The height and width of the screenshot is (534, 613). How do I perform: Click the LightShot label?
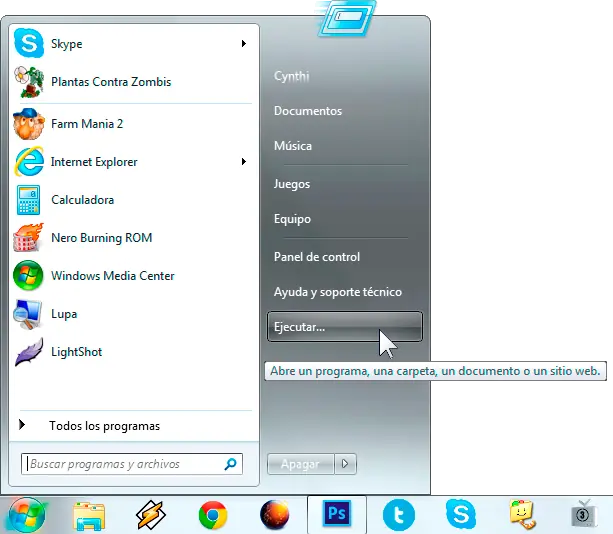pyautogui.click(x=76, y=352)
